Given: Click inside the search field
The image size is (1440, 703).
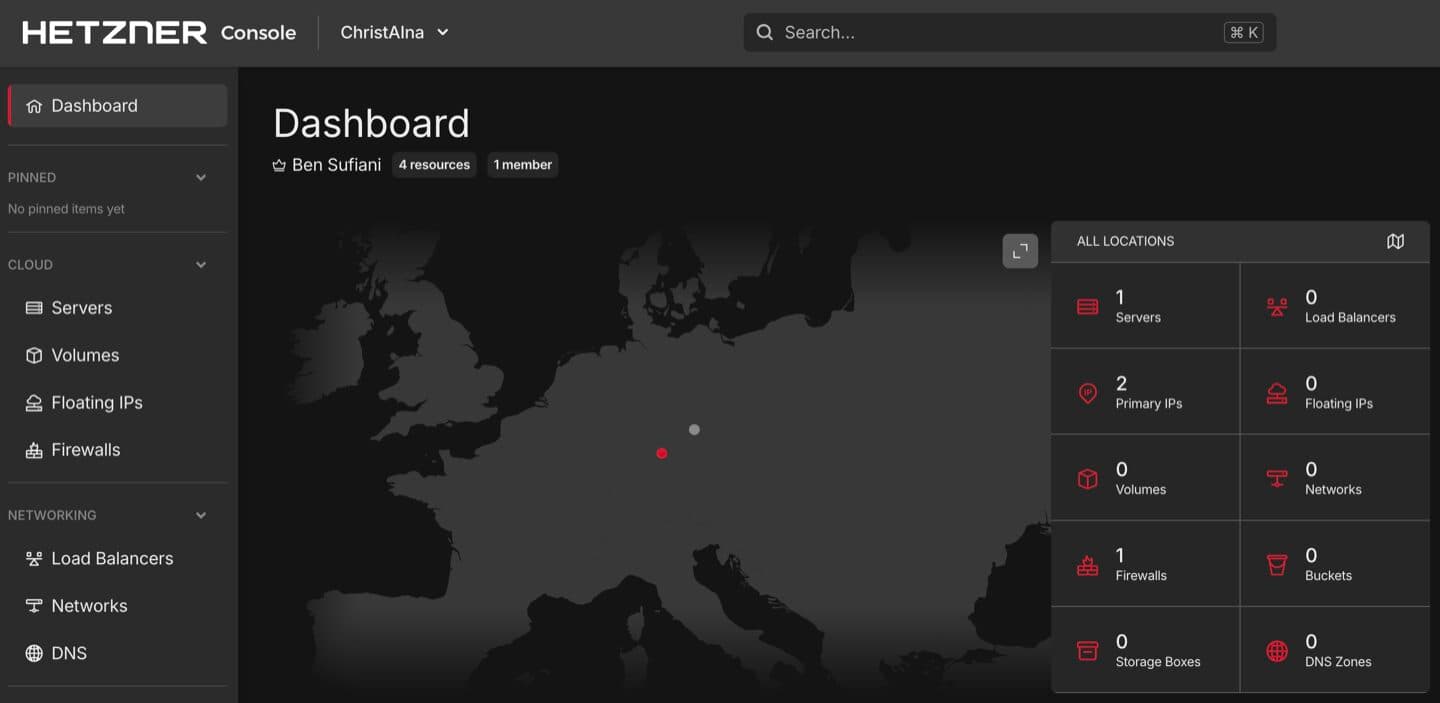Looking at the screenshot, I should coord(1000,31).
